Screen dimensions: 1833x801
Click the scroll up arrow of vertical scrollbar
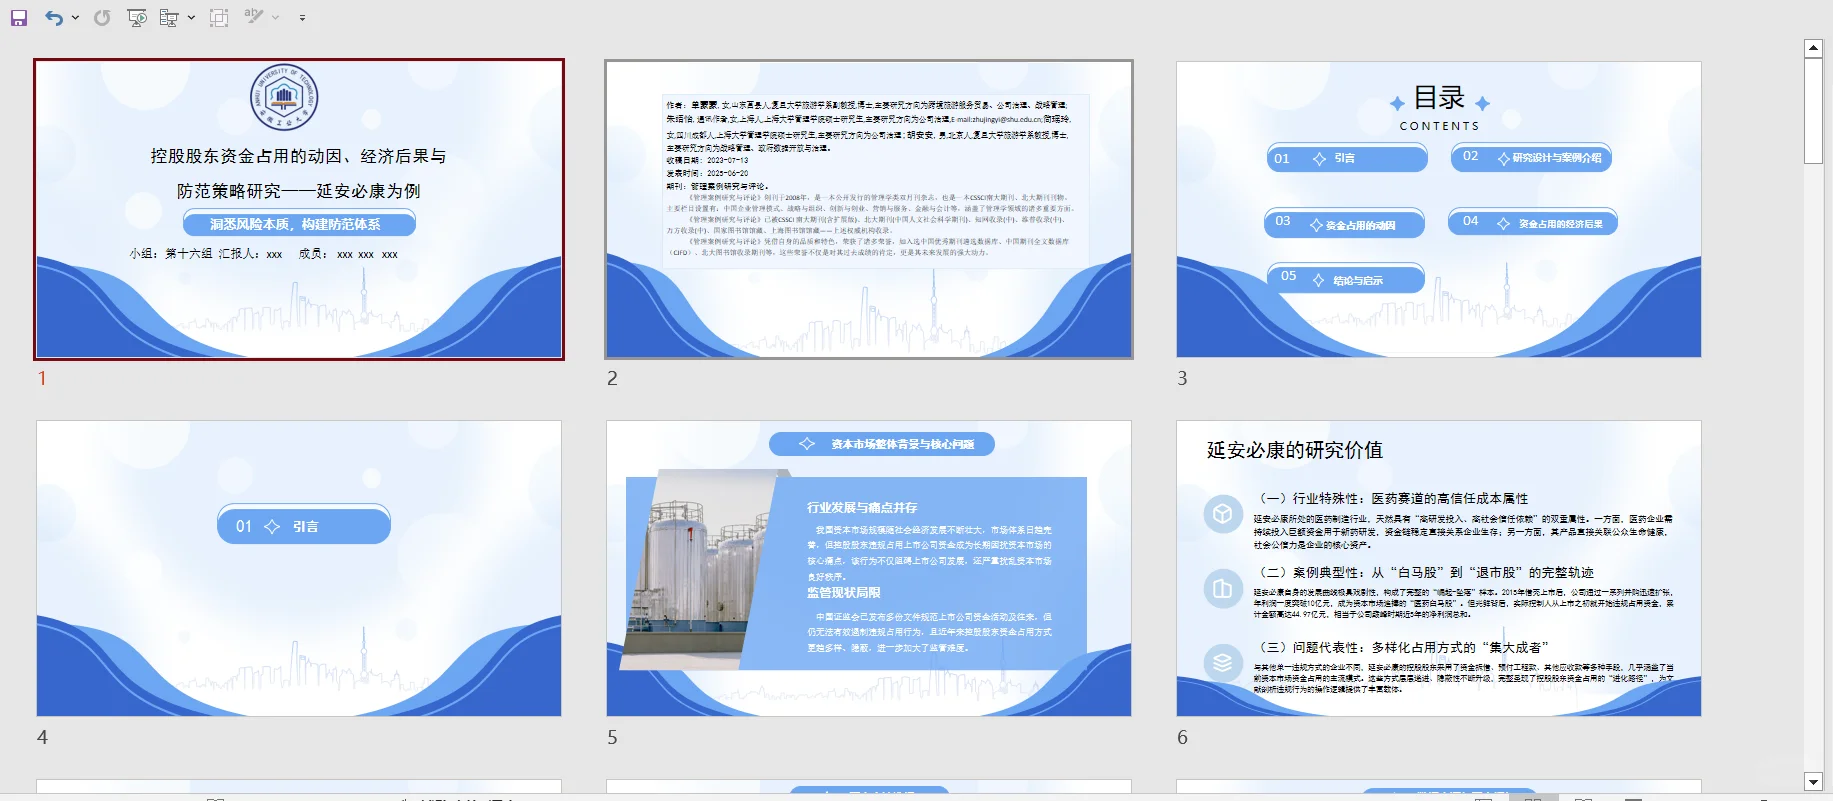coord(1813,48)
